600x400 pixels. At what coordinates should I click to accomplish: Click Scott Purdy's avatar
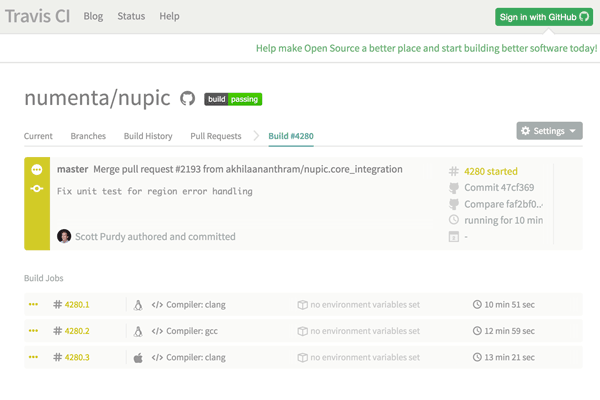pos(64,236)
